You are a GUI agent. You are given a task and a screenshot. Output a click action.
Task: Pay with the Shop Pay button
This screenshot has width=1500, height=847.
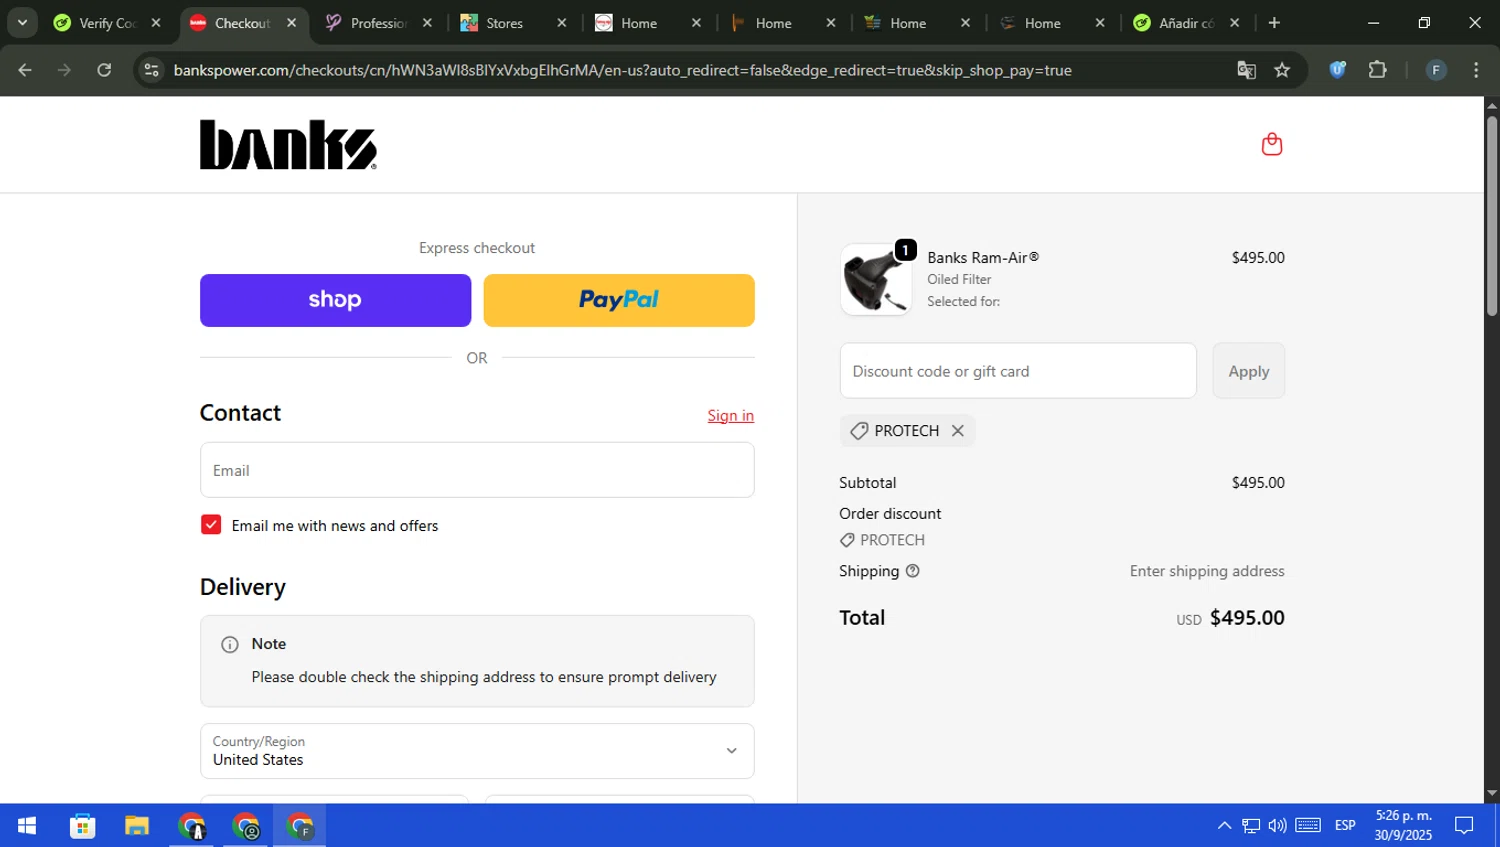click(335, 300)
